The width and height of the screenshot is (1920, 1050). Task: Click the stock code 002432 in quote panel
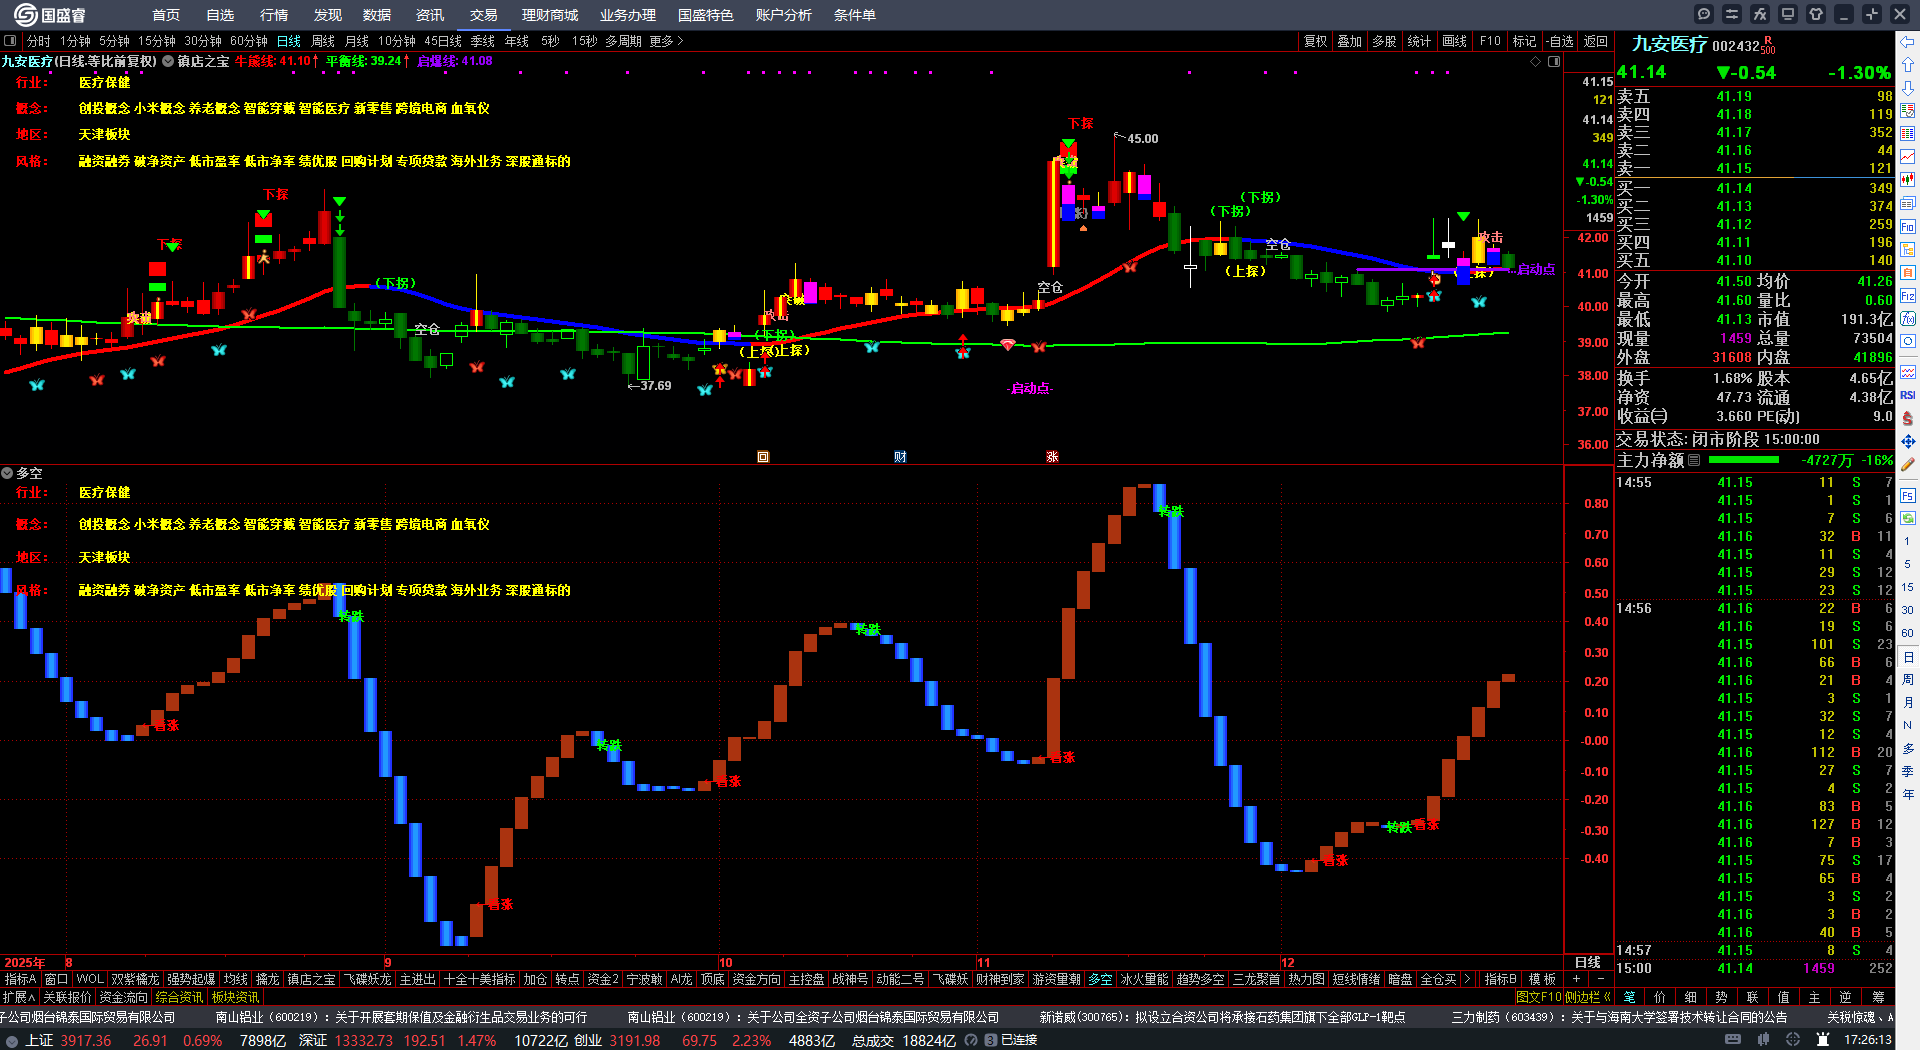(x=1736, y=45)
